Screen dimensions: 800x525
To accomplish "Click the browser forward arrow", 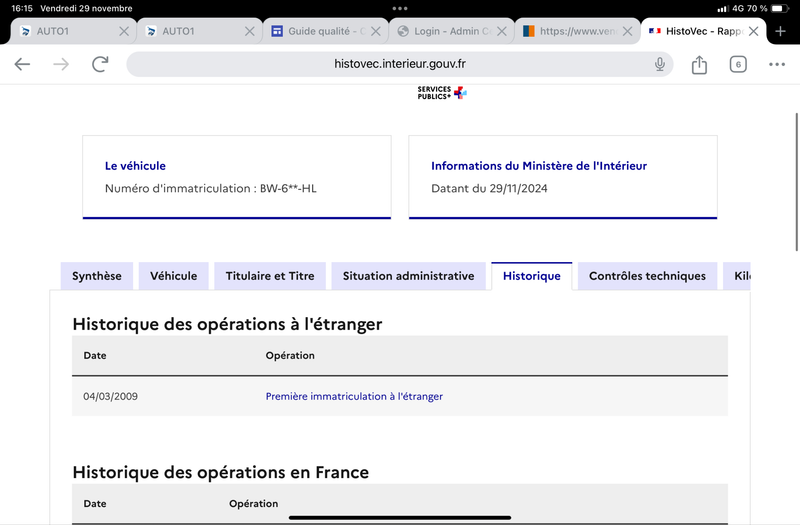I will coord(61,64).
